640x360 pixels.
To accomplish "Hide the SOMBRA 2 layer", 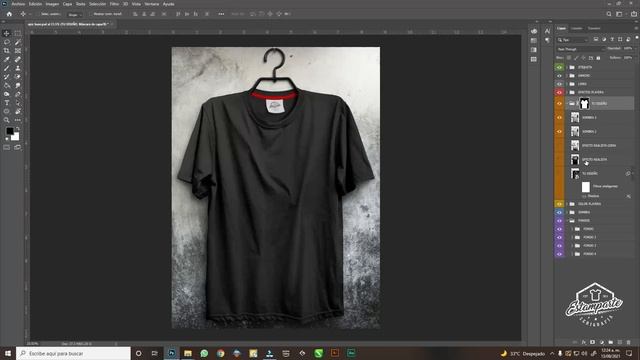I will (559, 131).
